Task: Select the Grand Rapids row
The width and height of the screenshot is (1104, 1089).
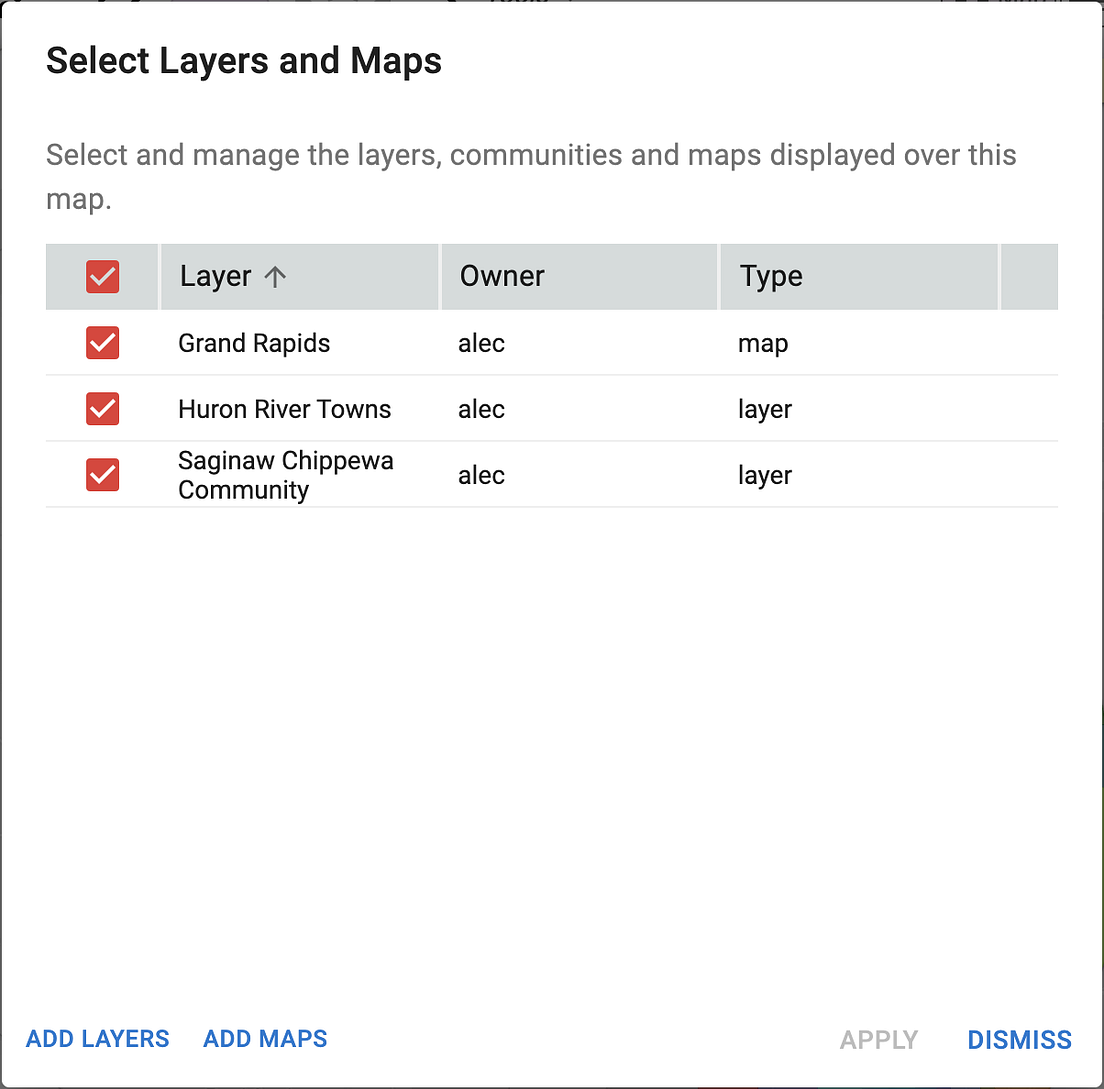Action: [254, 343]
